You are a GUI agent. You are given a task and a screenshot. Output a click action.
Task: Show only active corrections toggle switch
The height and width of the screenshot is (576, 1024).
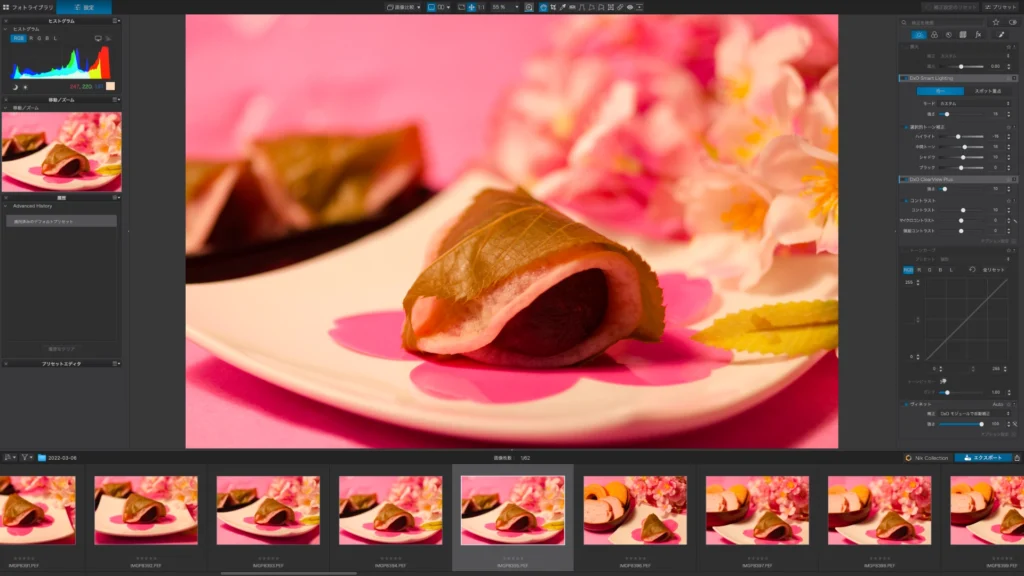[1011, 22]
